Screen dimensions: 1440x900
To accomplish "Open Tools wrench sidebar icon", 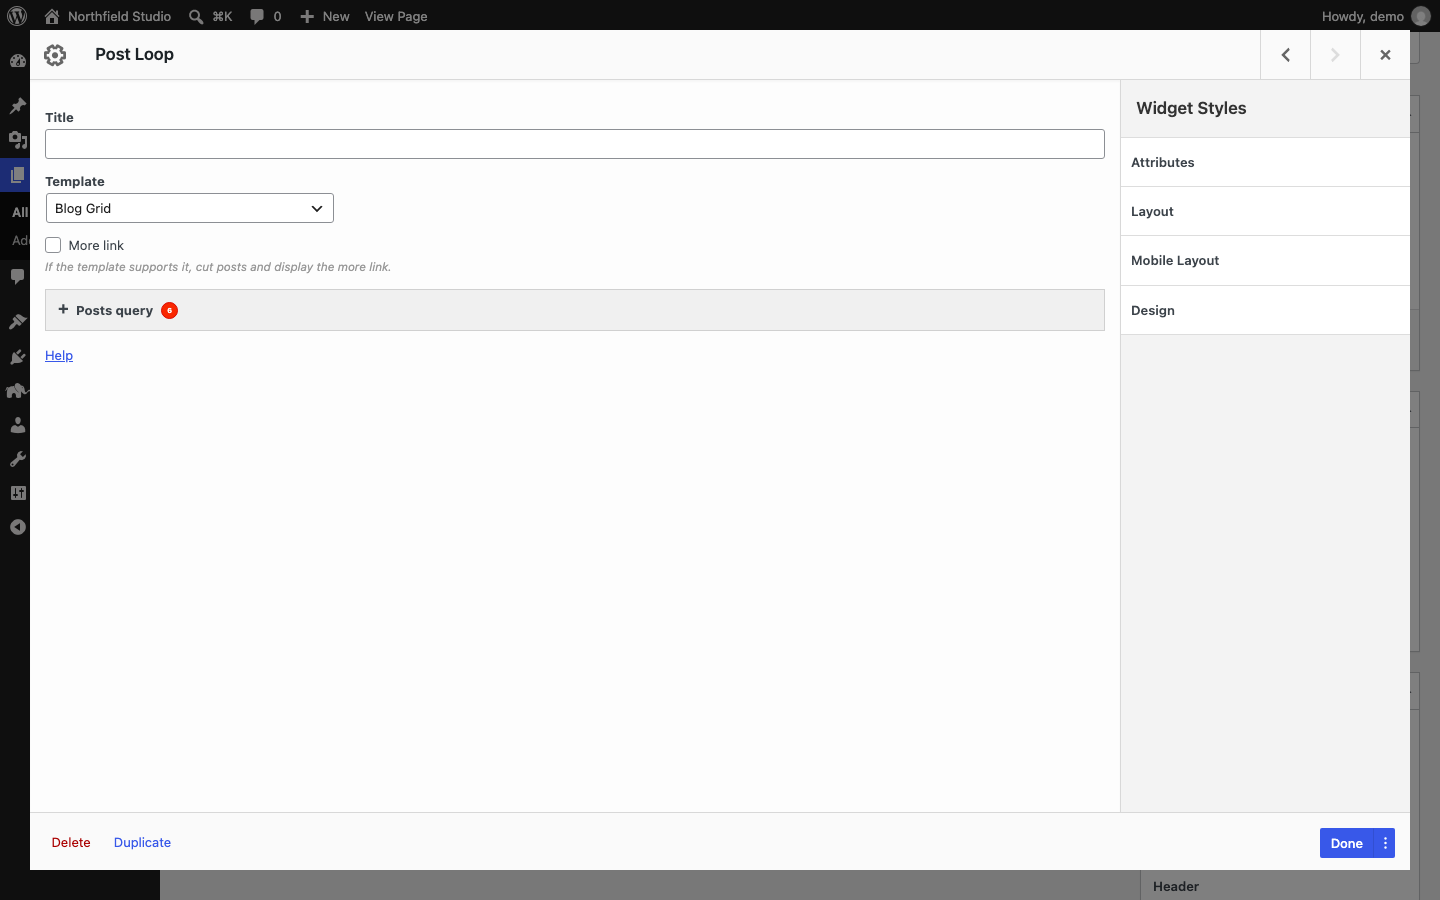I will point(17,459).
